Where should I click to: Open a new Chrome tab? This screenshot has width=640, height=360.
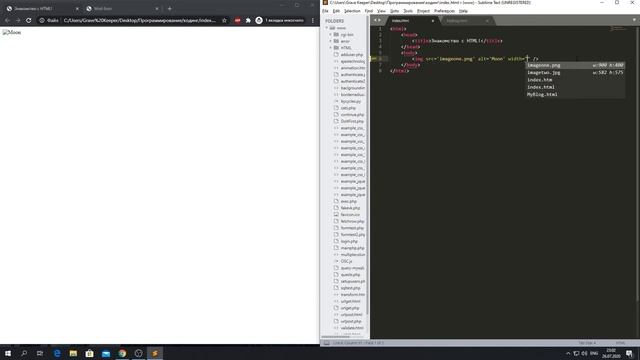click(169, 8)
